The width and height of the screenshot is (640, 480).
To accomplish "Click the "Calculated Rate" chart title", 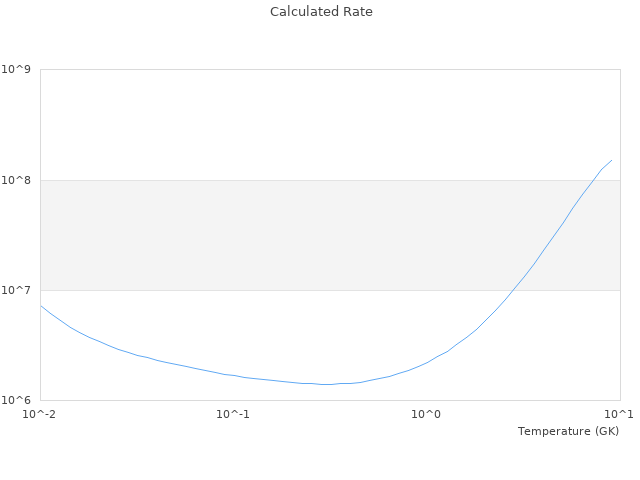I will click(x=320, y=12).
